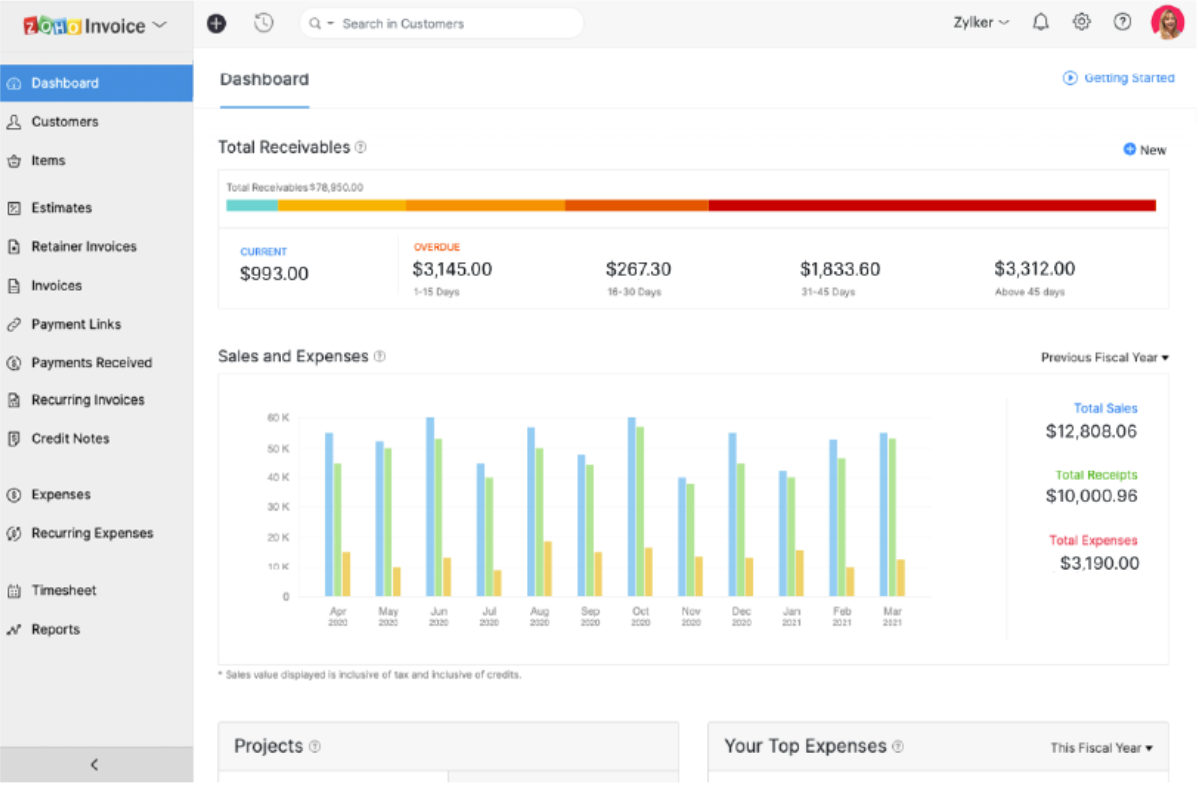The image size is (1198, 795).
Task: Open the recent activities history icon
Action: [263, 22]
